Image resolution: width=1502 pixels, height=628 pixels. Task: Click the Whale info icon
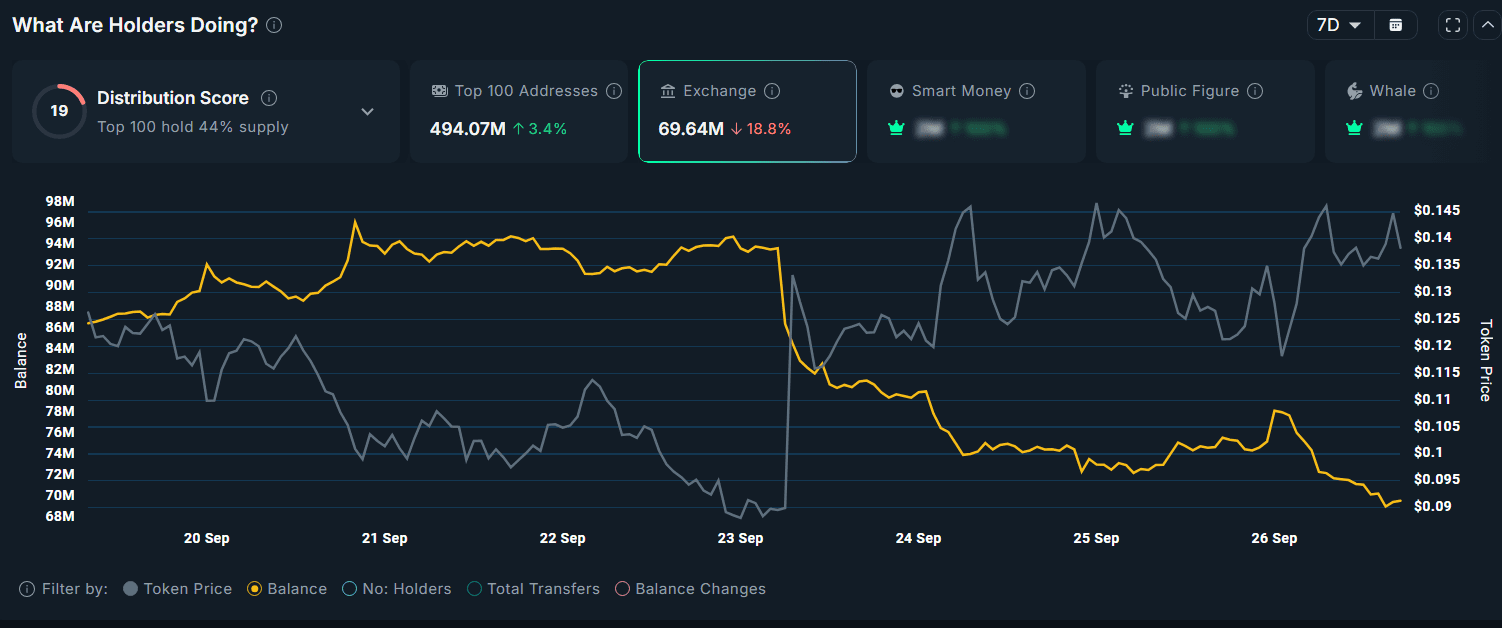point(1431,91)
